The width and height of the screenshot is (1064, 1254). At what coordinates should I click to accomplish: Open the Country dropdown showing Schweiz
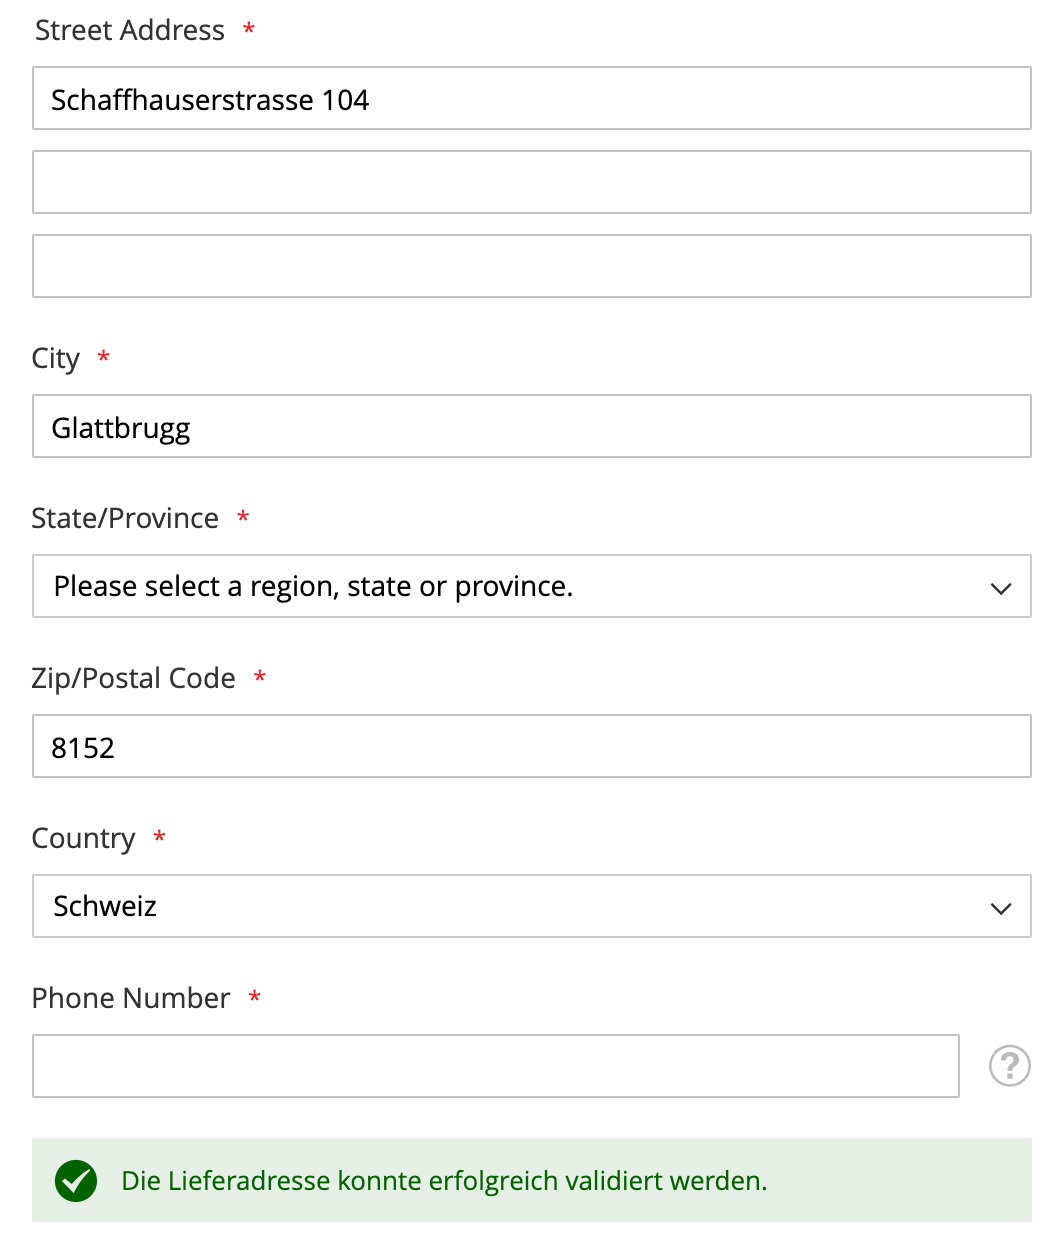tap(532, 906)
